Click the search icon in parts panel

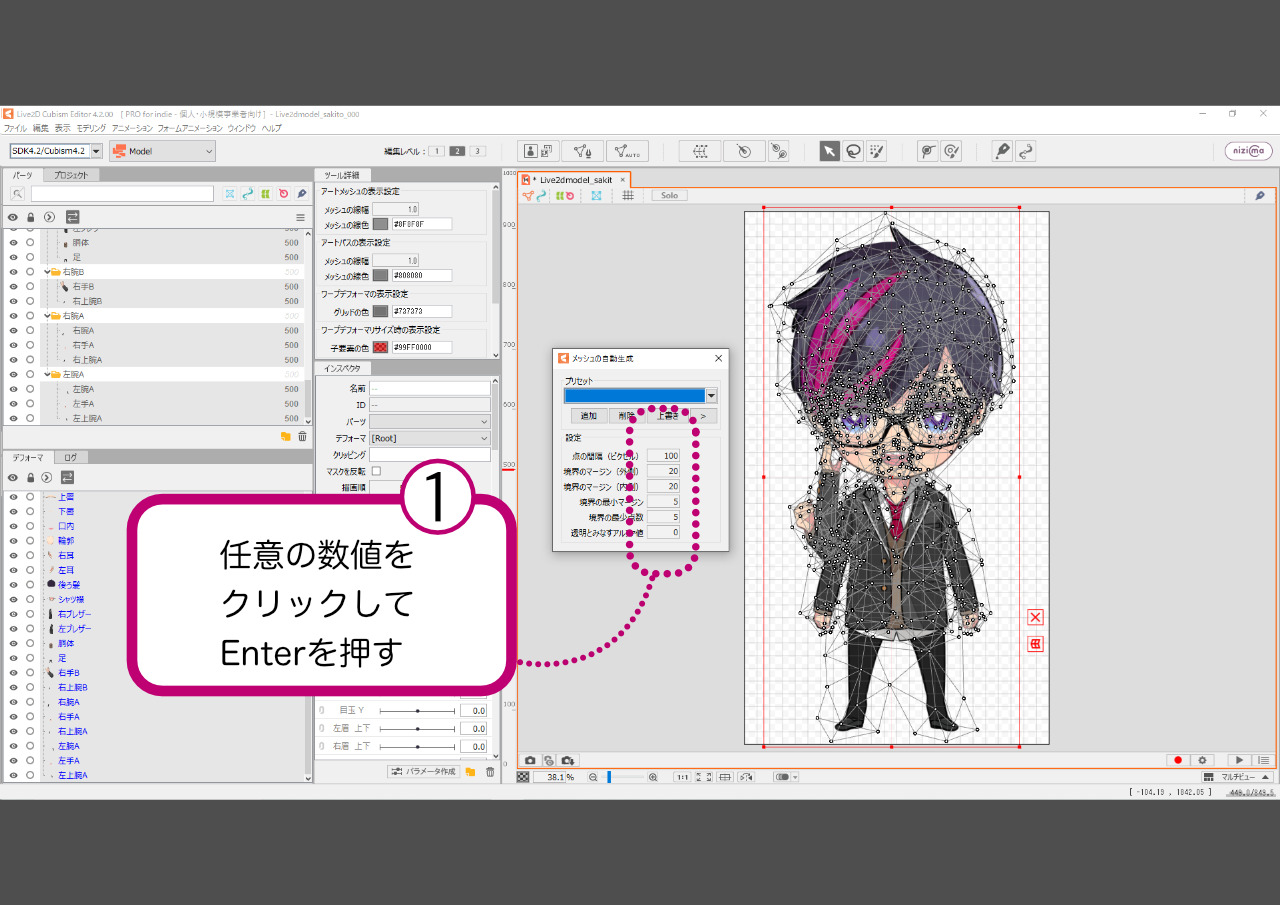point(18,194)
